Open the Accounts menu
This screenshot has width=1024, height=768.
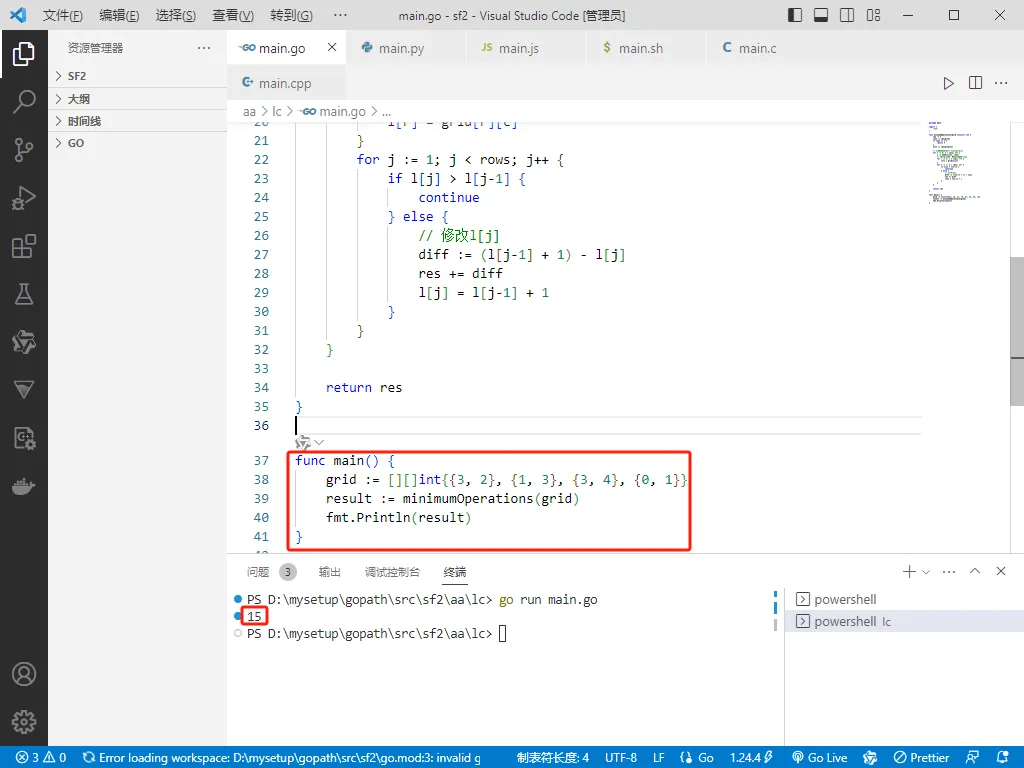24,674
